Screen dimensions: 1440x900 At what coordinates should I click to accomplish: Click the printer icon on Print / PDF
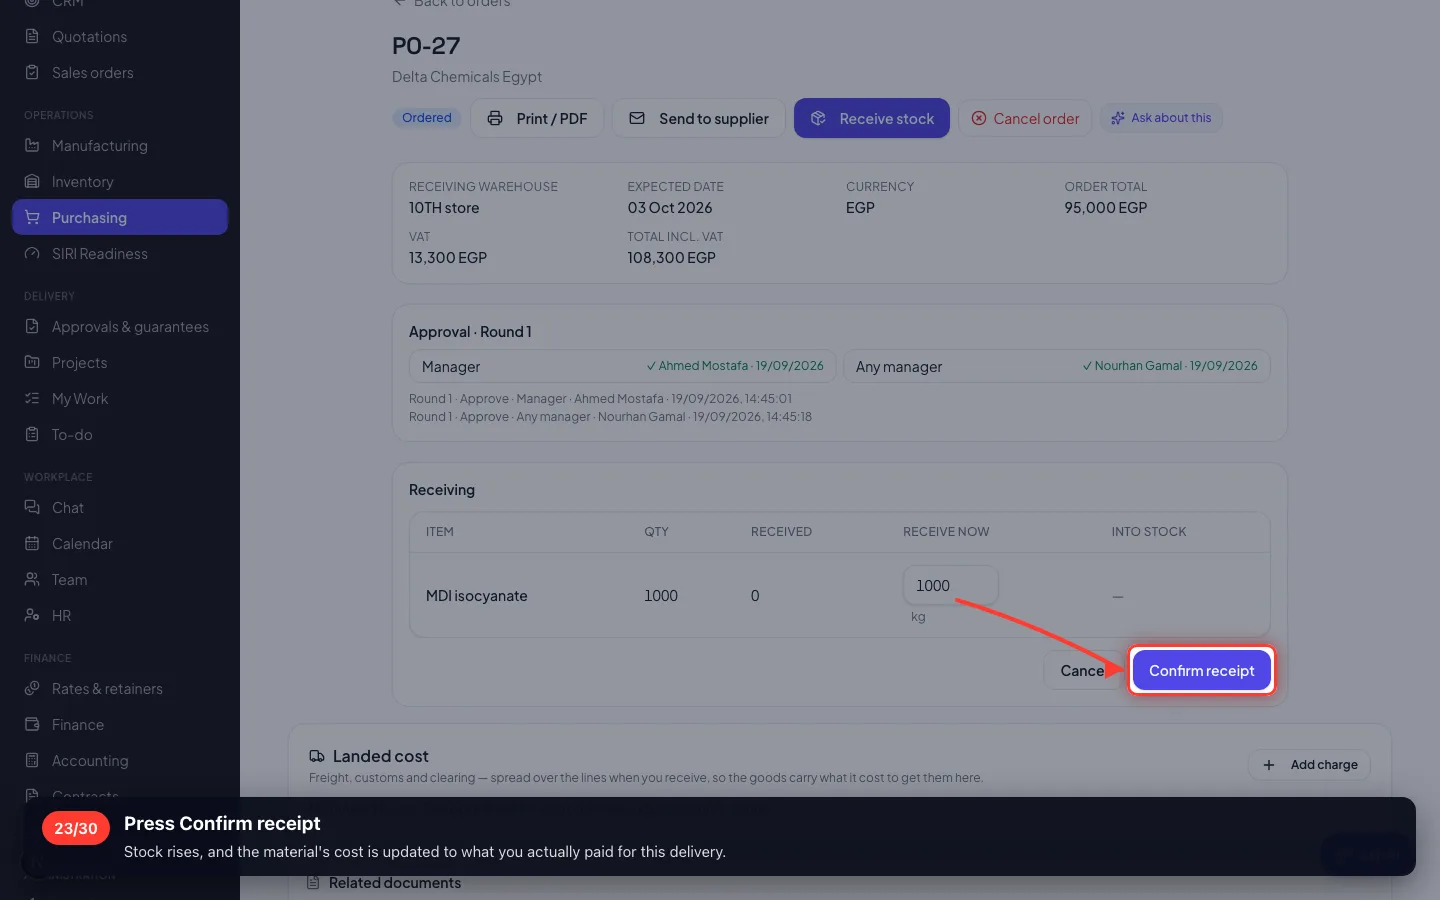pos(495,119)
